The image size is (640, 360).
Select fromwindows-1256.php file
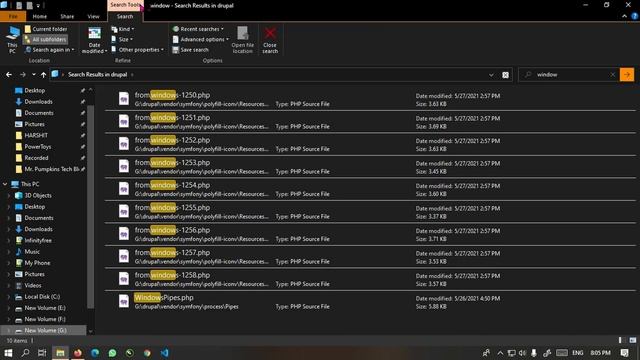coord(370,234)
